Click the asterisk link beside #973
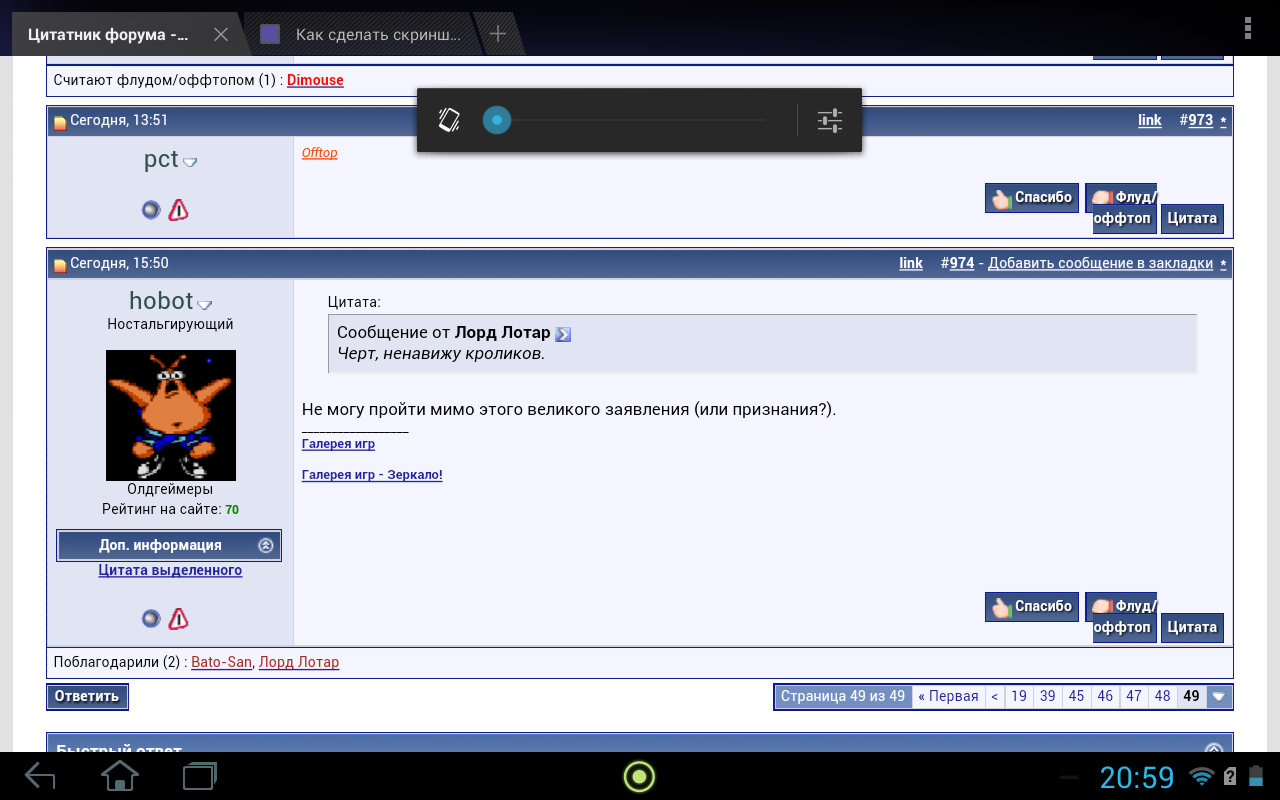The width and height of the screenshot is (1280, 800). coord(1223,122)
